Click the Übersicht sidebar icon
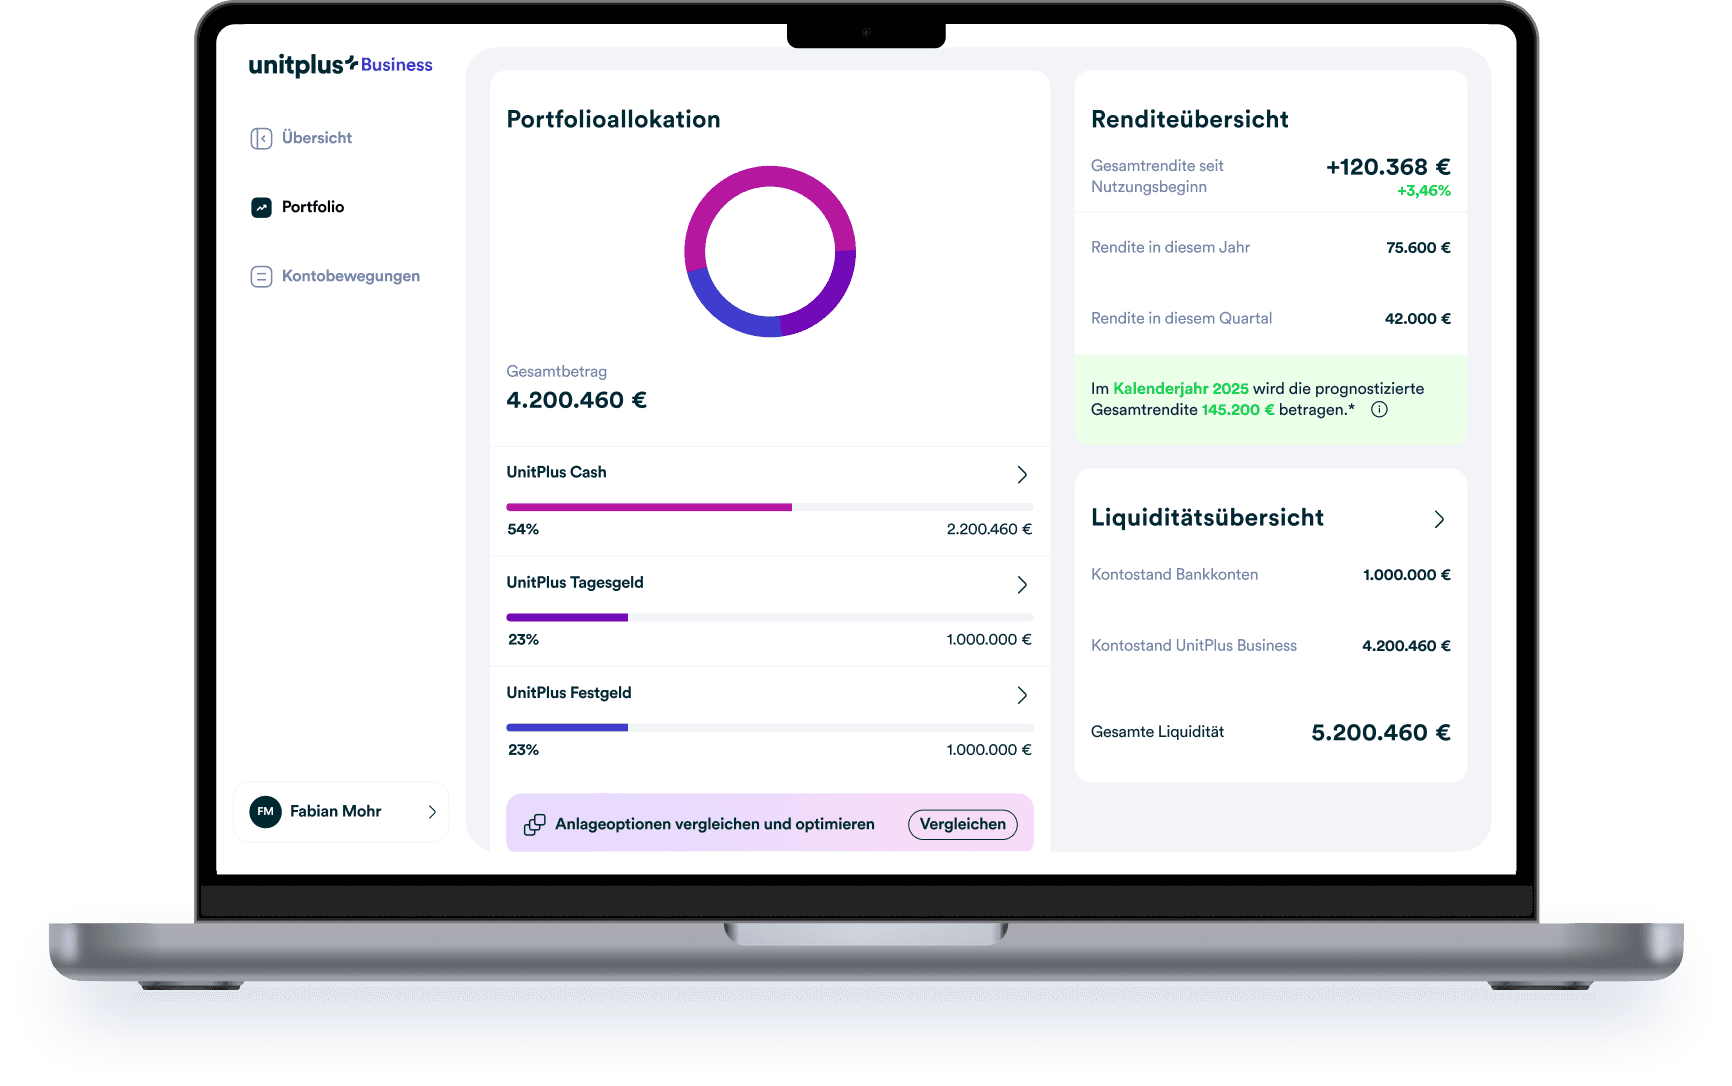Image resolution: width=1732 pixels, height=1086 pixels. point(261,138)
